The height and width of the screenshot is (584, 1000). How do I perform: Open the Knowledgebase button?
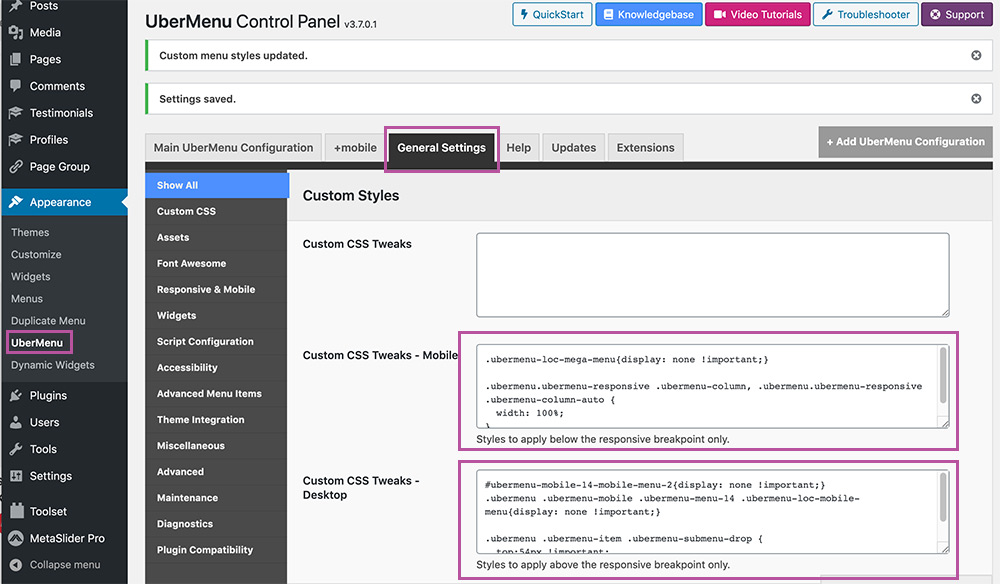coord(649,14)
